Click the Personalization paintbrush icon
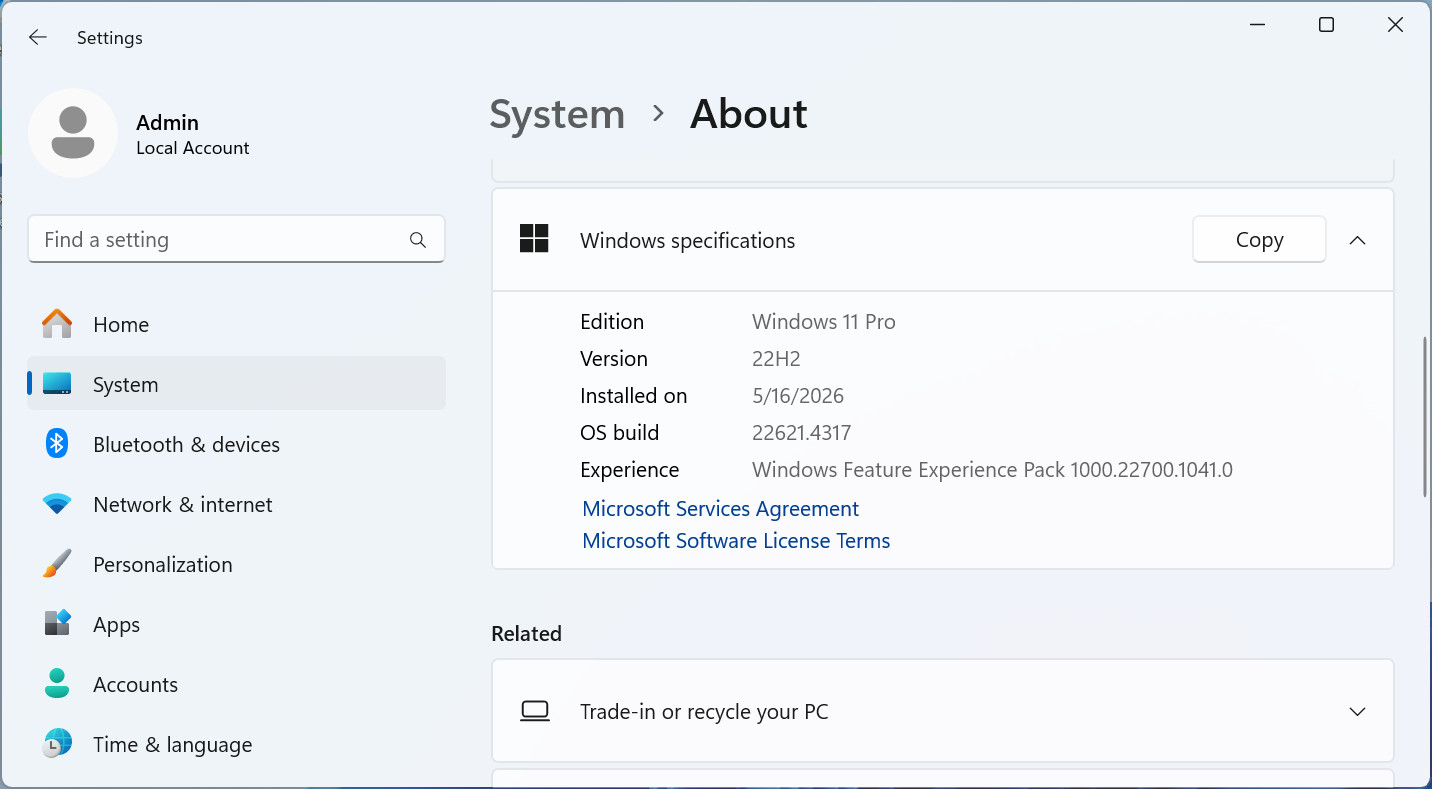 (57, 564)
